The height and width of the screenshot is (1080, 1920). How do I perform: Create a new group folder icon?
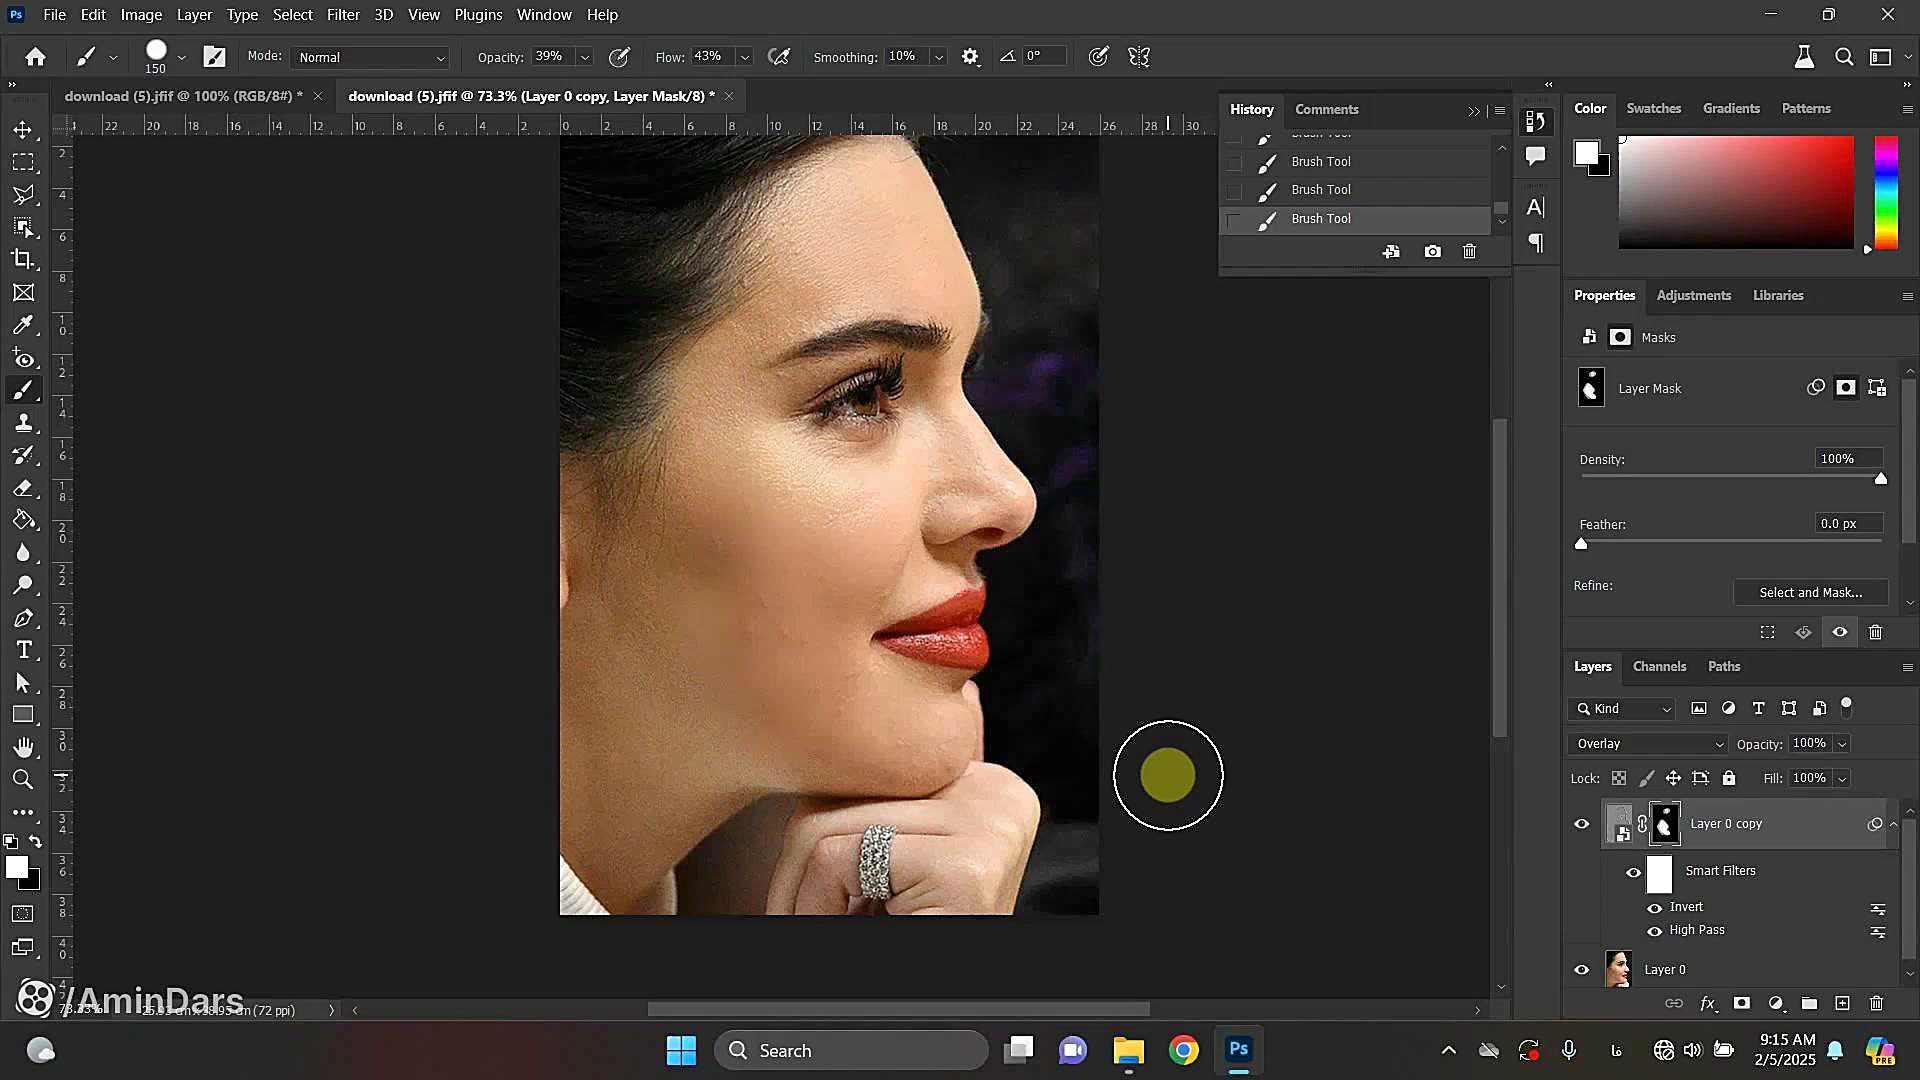tap(1809, 1003)
